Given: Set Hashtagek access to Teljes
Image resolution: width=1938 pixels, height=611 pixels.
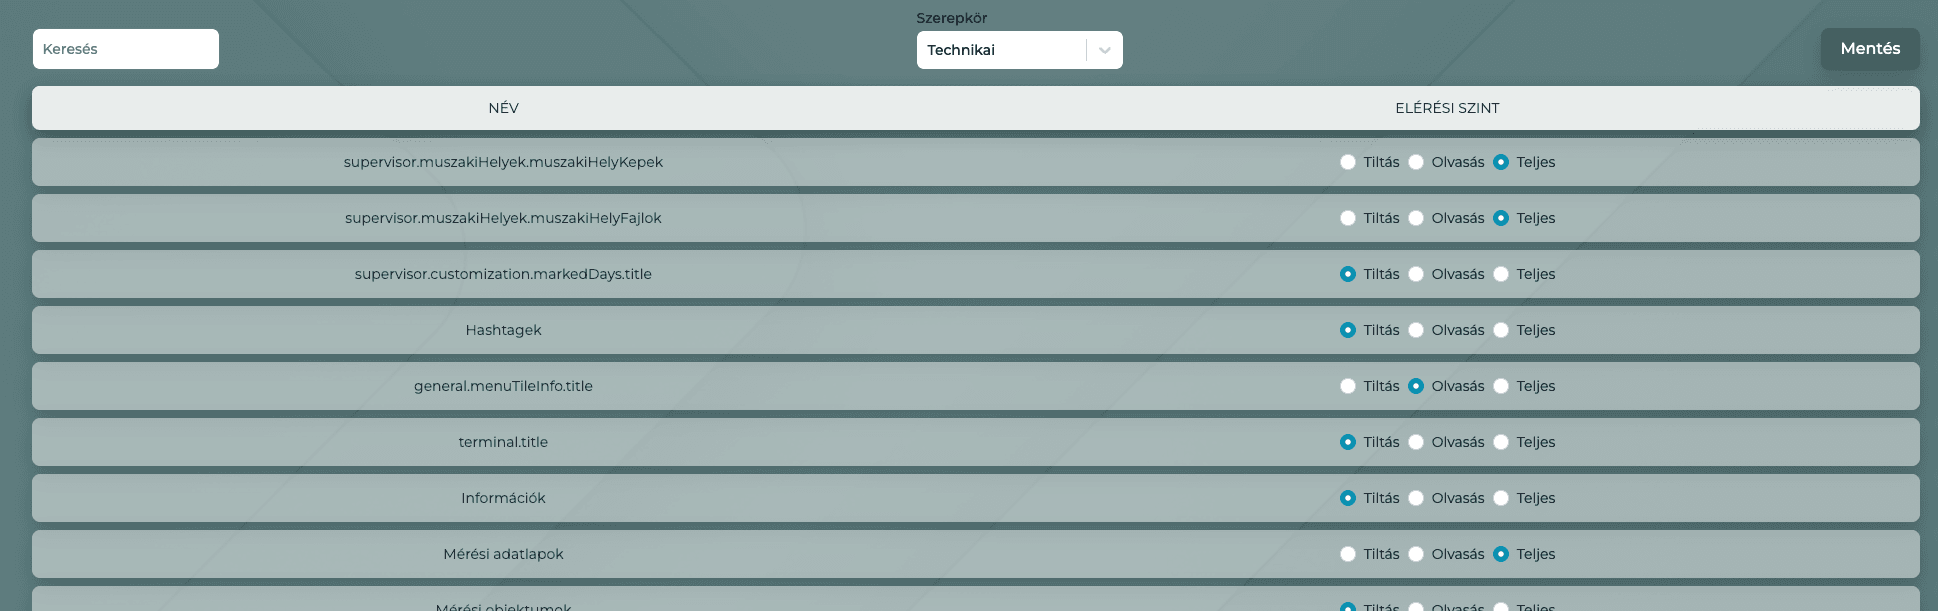Looking at the screenshot, I should click(x=1501, y=330).
